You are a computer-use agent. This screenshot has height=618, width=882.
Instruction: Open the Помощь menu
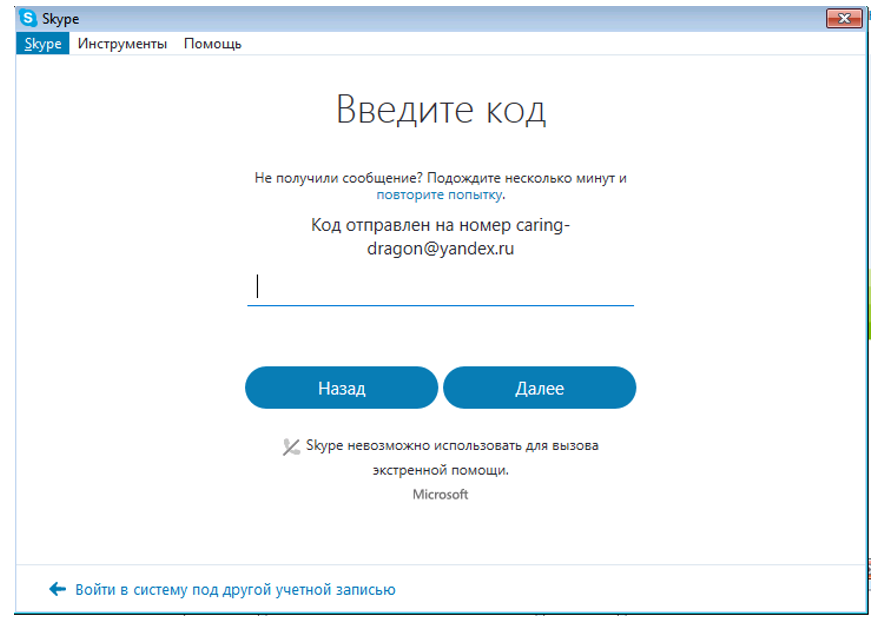[213, 44]
